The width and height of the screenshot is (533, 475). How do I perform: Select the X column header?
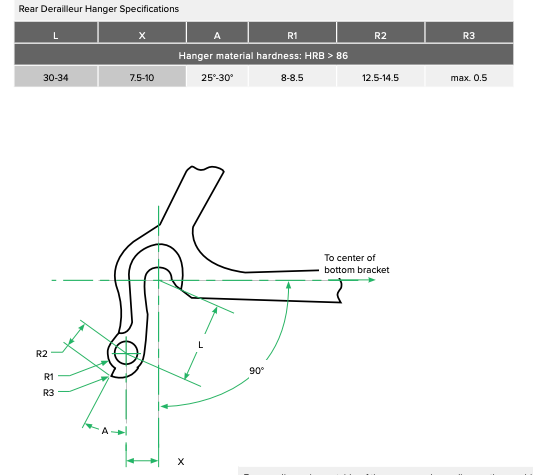[x=142, y=33]
